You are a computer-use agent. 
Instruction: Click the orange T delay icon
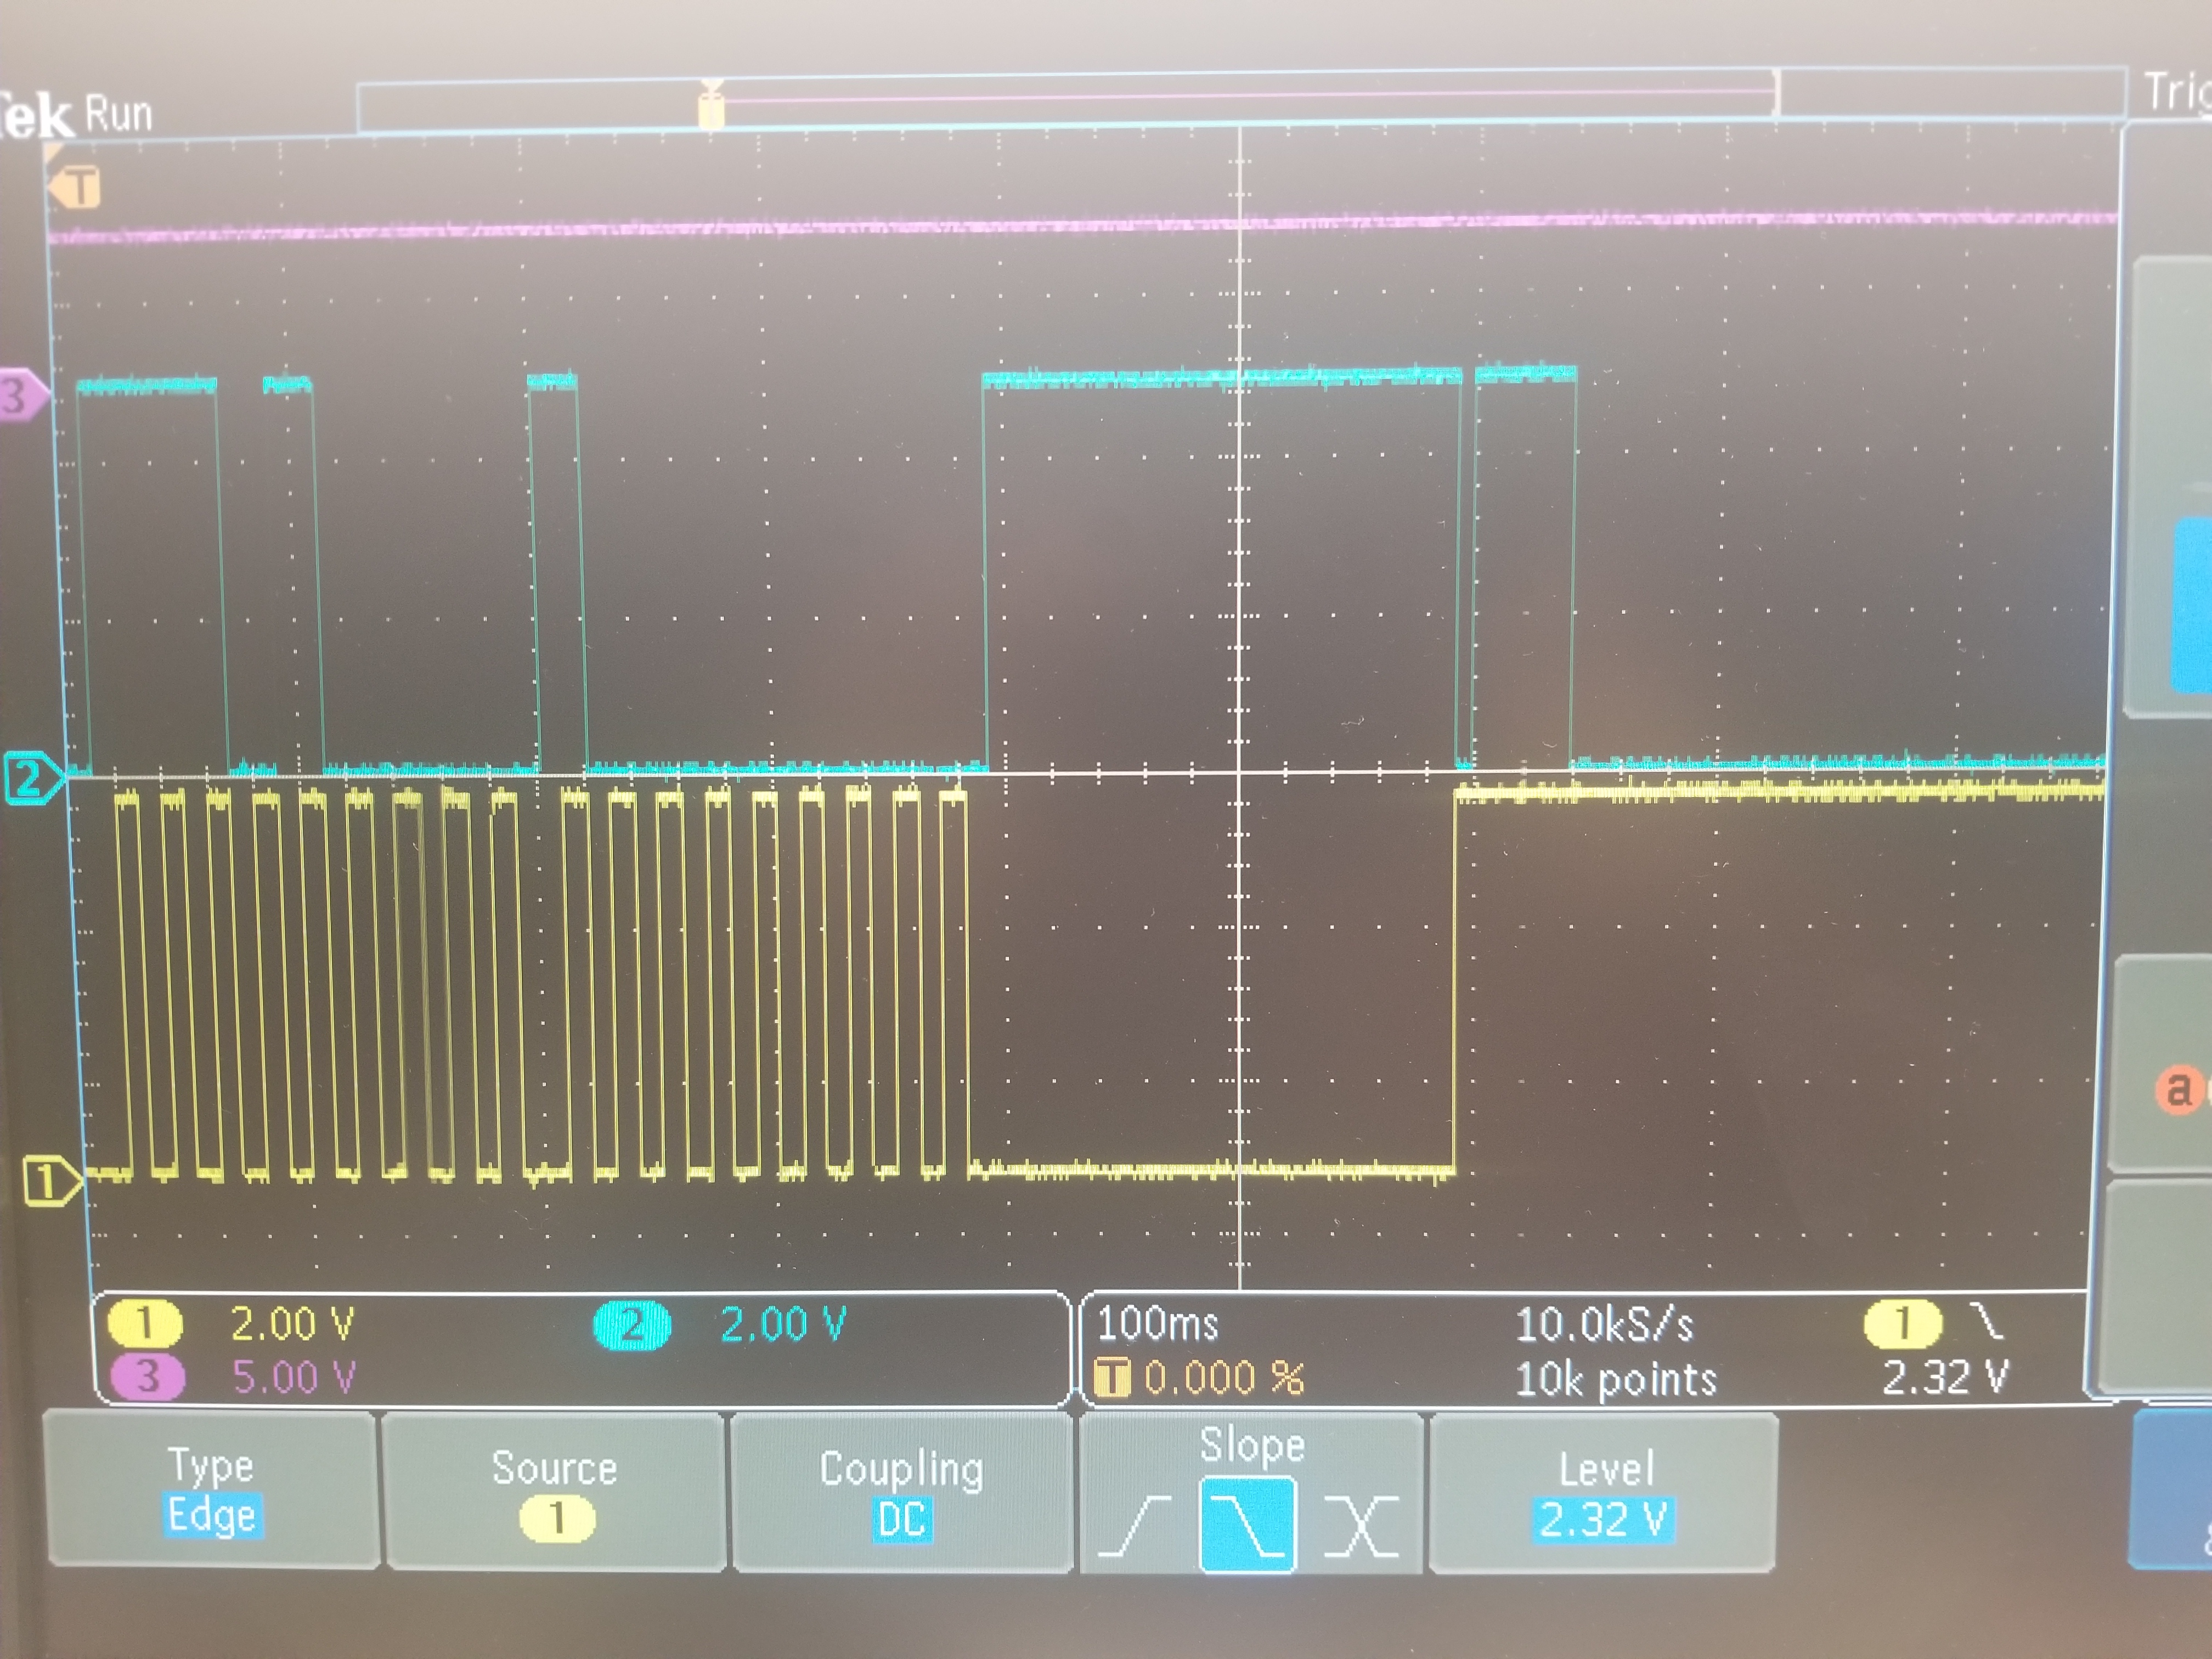pyautogui.click(x=1111, y=1378)
